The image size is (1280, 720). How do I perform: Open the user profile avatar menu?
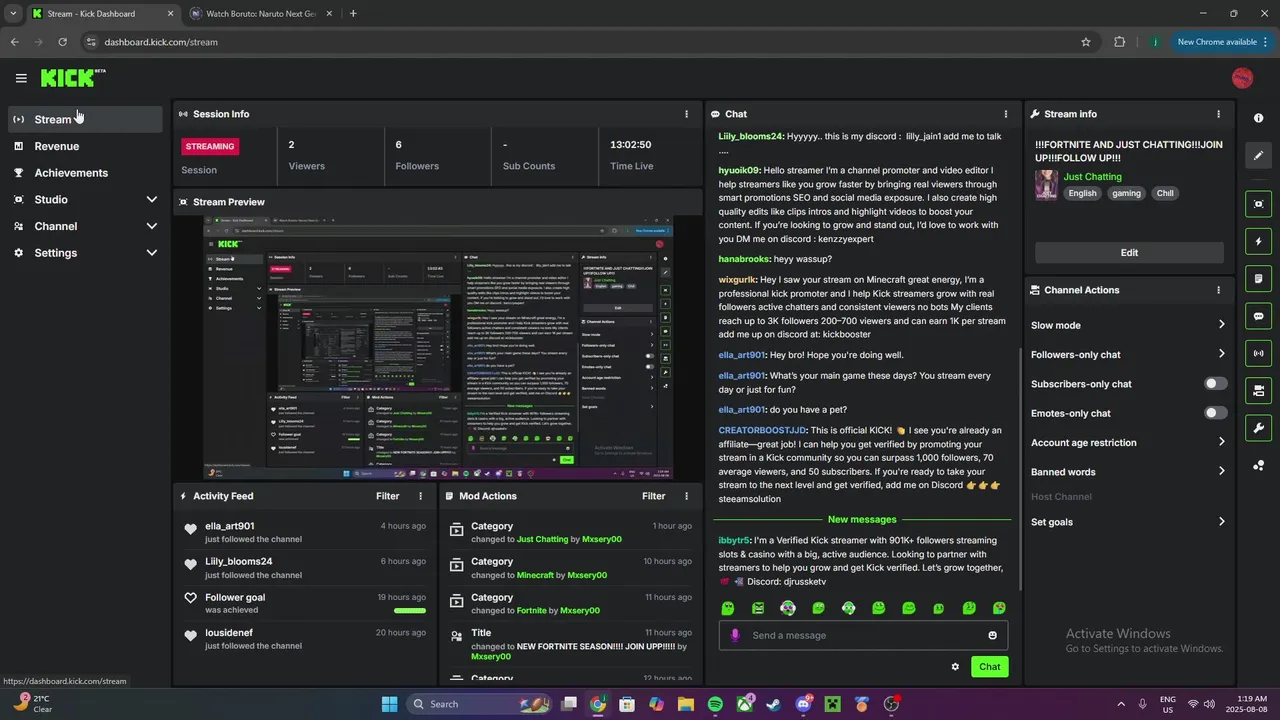1242,78
